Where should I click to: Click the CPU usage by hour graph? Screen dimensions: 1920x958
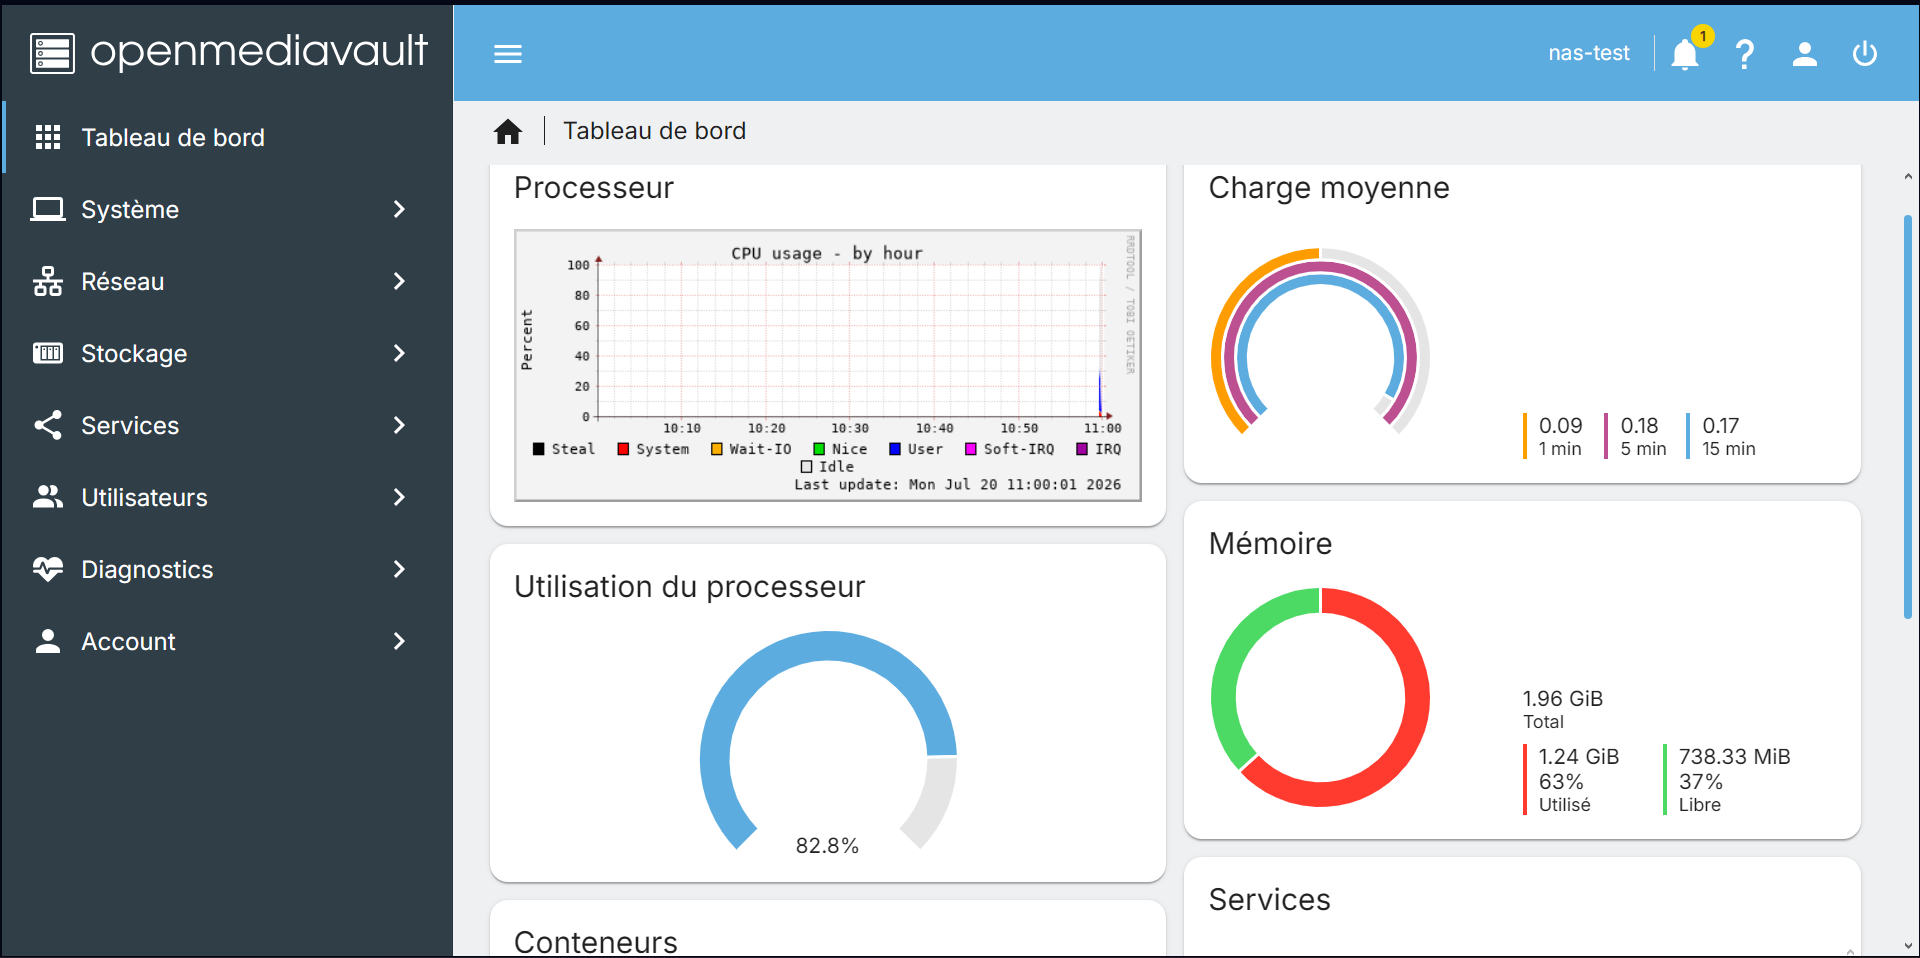coord(828,366)
